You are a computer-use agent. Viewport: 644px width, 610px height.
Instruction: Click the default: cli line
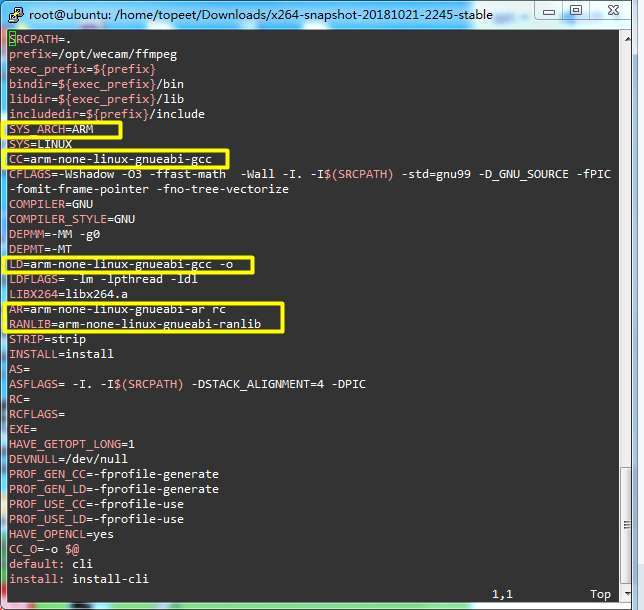click(51, 564)
